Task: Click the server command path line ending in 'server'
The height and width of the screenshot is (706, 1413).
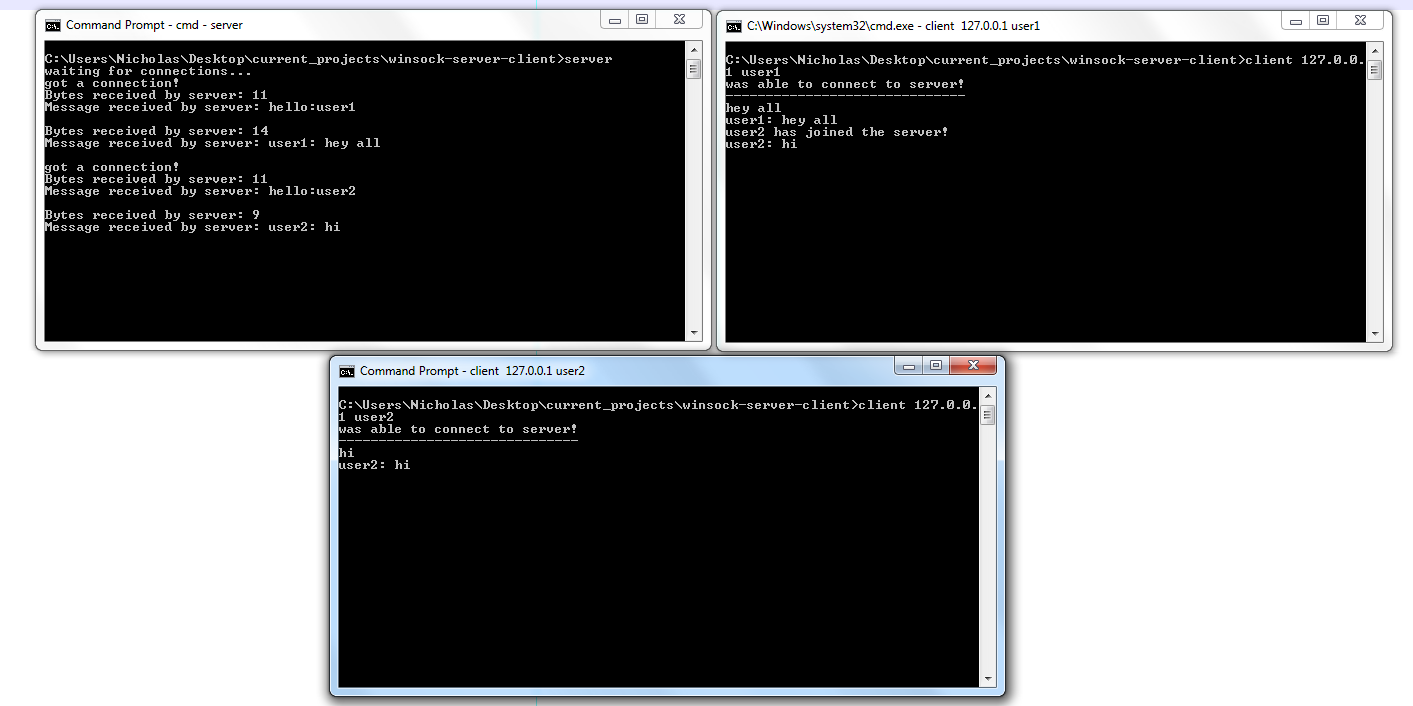Action: click(328, 59)
